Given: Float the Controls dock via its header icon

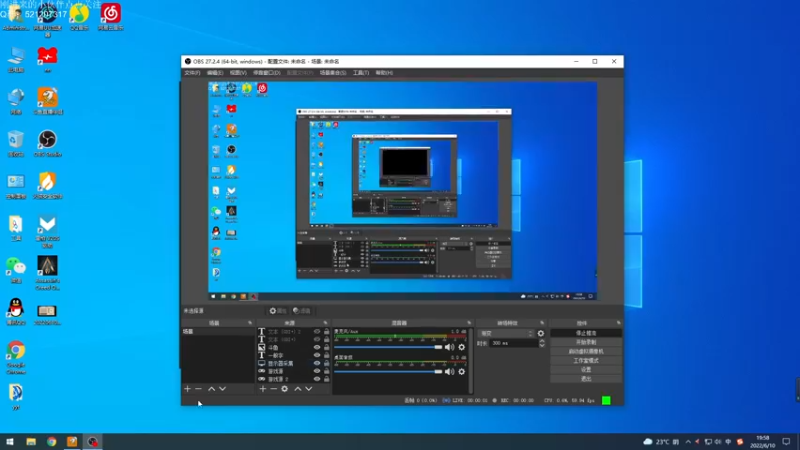Looking at the screenshot, I should click(x=618, y=323).
